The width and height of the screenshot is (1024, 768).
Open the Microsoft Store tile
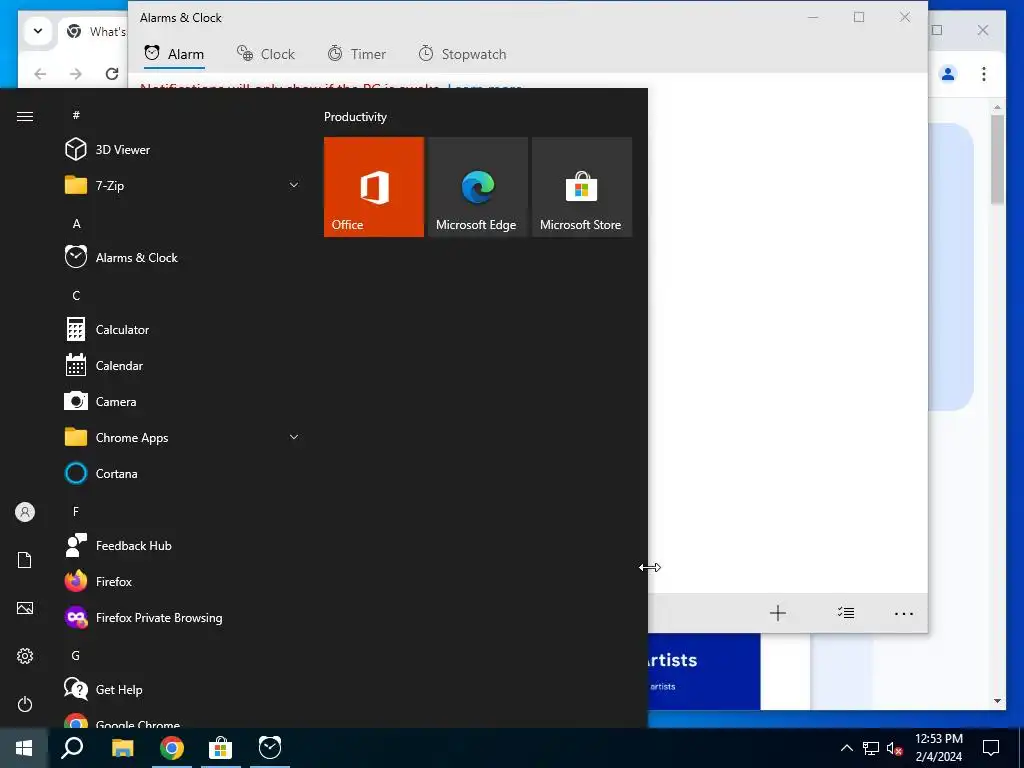(582, 187)
